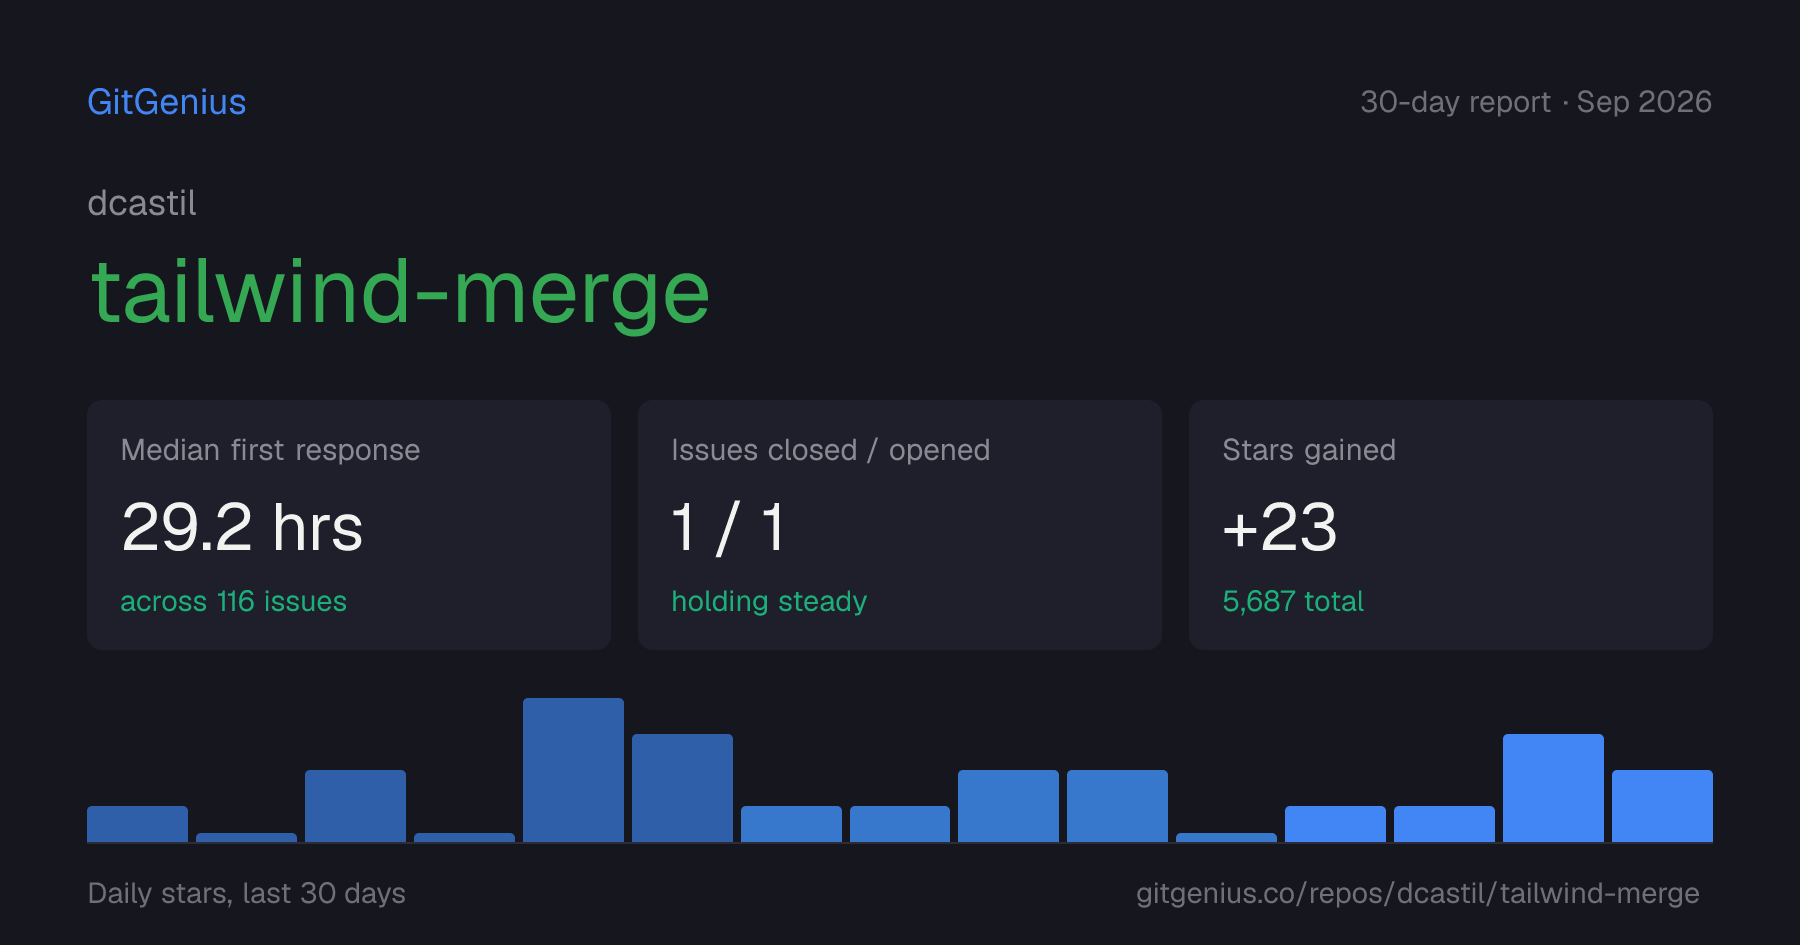Click the across 116 issues text
Viewport: 1800px width, 945px height.
pyautogui.click(x=233, y=601)
